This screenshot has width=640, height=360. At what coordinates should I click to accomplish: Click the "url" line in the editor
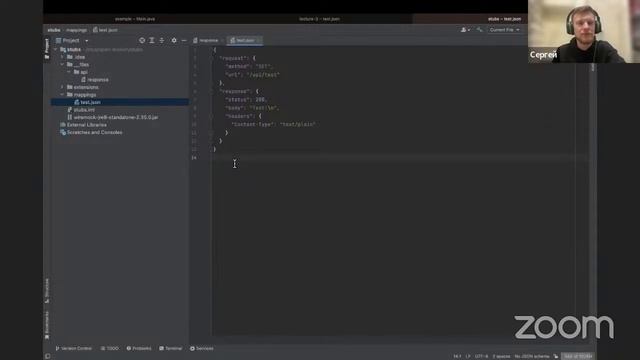tap(253, 75)
